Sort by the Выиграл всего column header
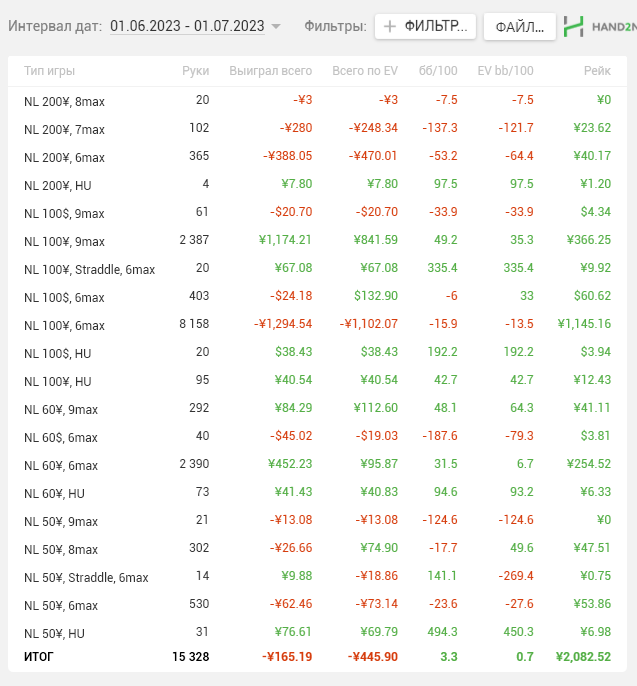The width and height of the screenshot is (637, 686). coord(270,71)
